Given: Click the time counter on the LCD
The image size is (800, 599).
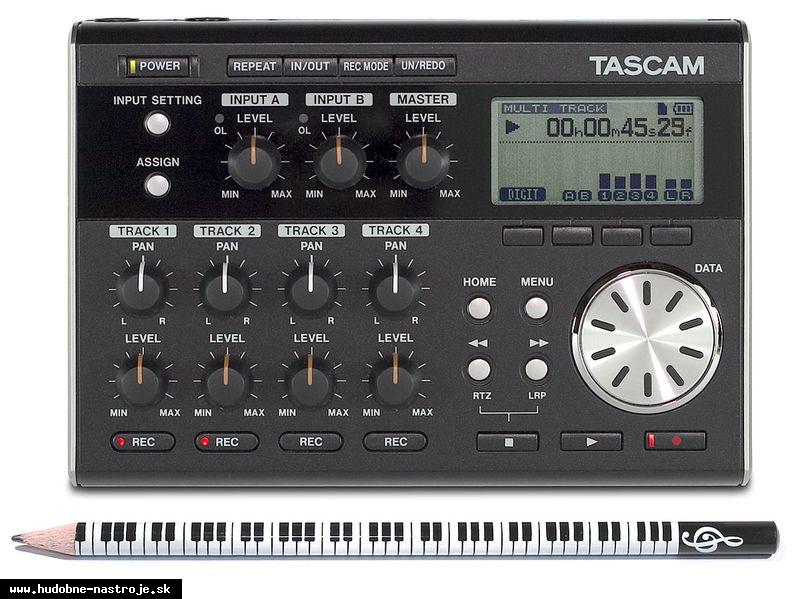Looking at the screenshot, I should (x=618, y=128).
